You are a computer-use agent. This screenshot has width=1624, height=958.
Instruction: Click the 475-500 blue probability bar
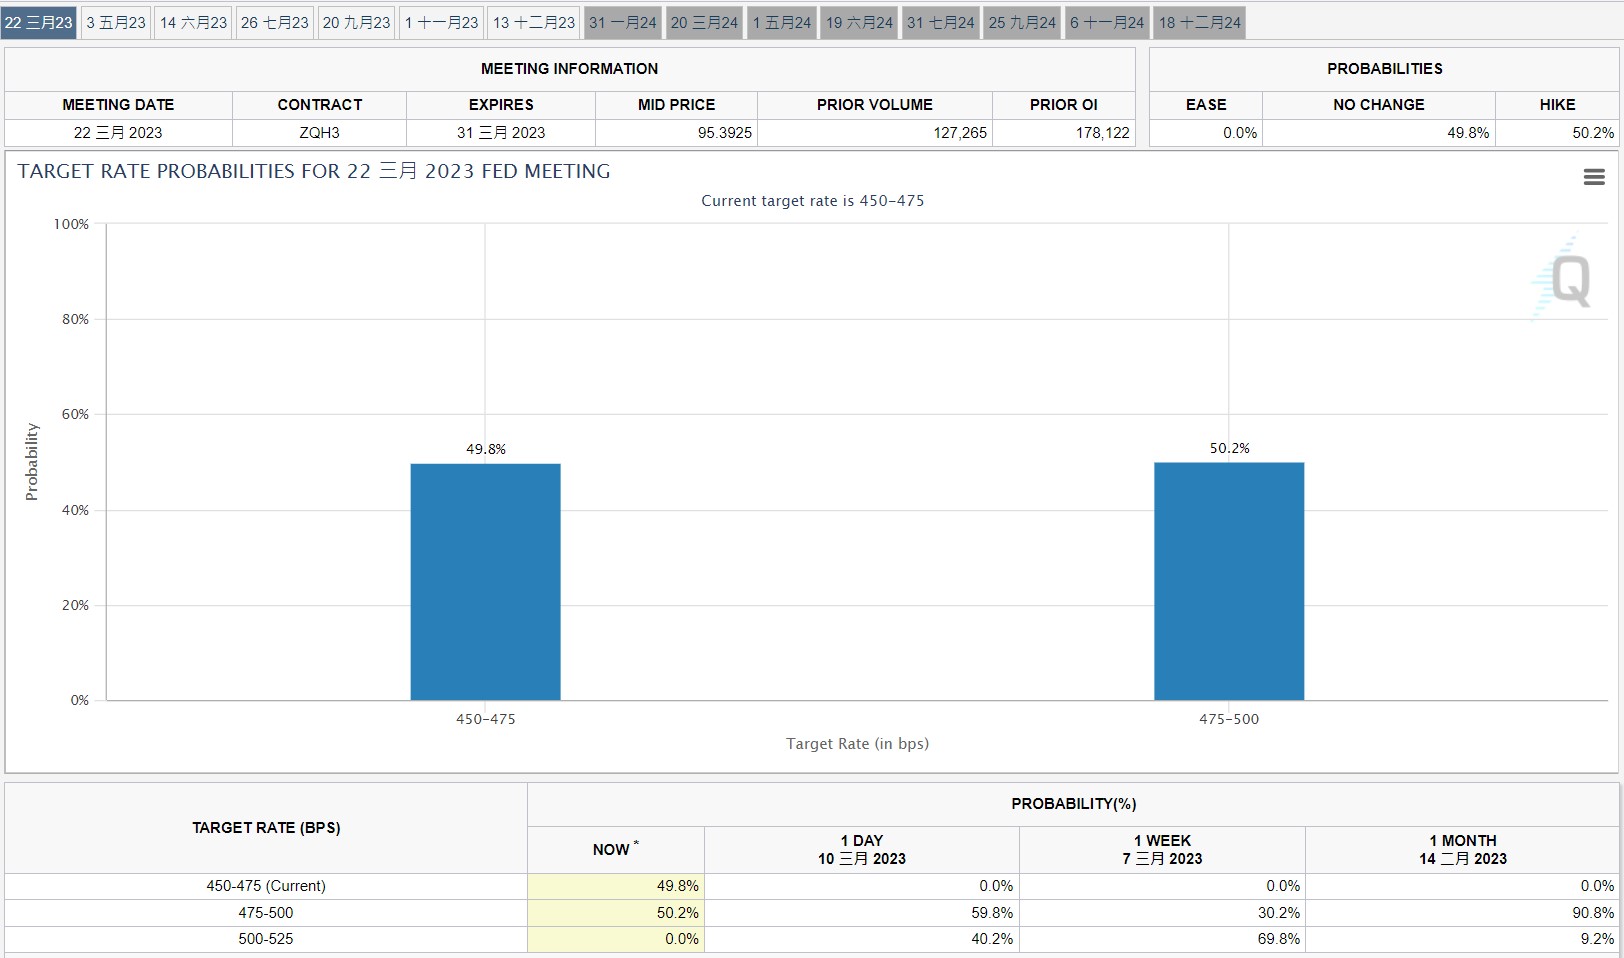[1229, 581]
